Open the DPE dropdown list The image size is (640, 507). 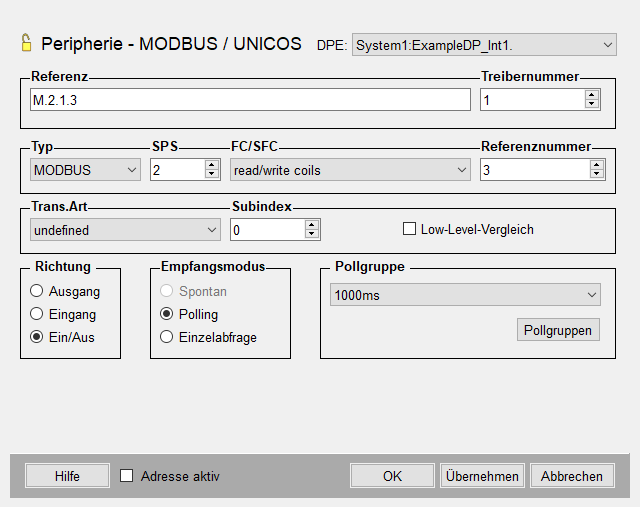click(x=484, y=44)
